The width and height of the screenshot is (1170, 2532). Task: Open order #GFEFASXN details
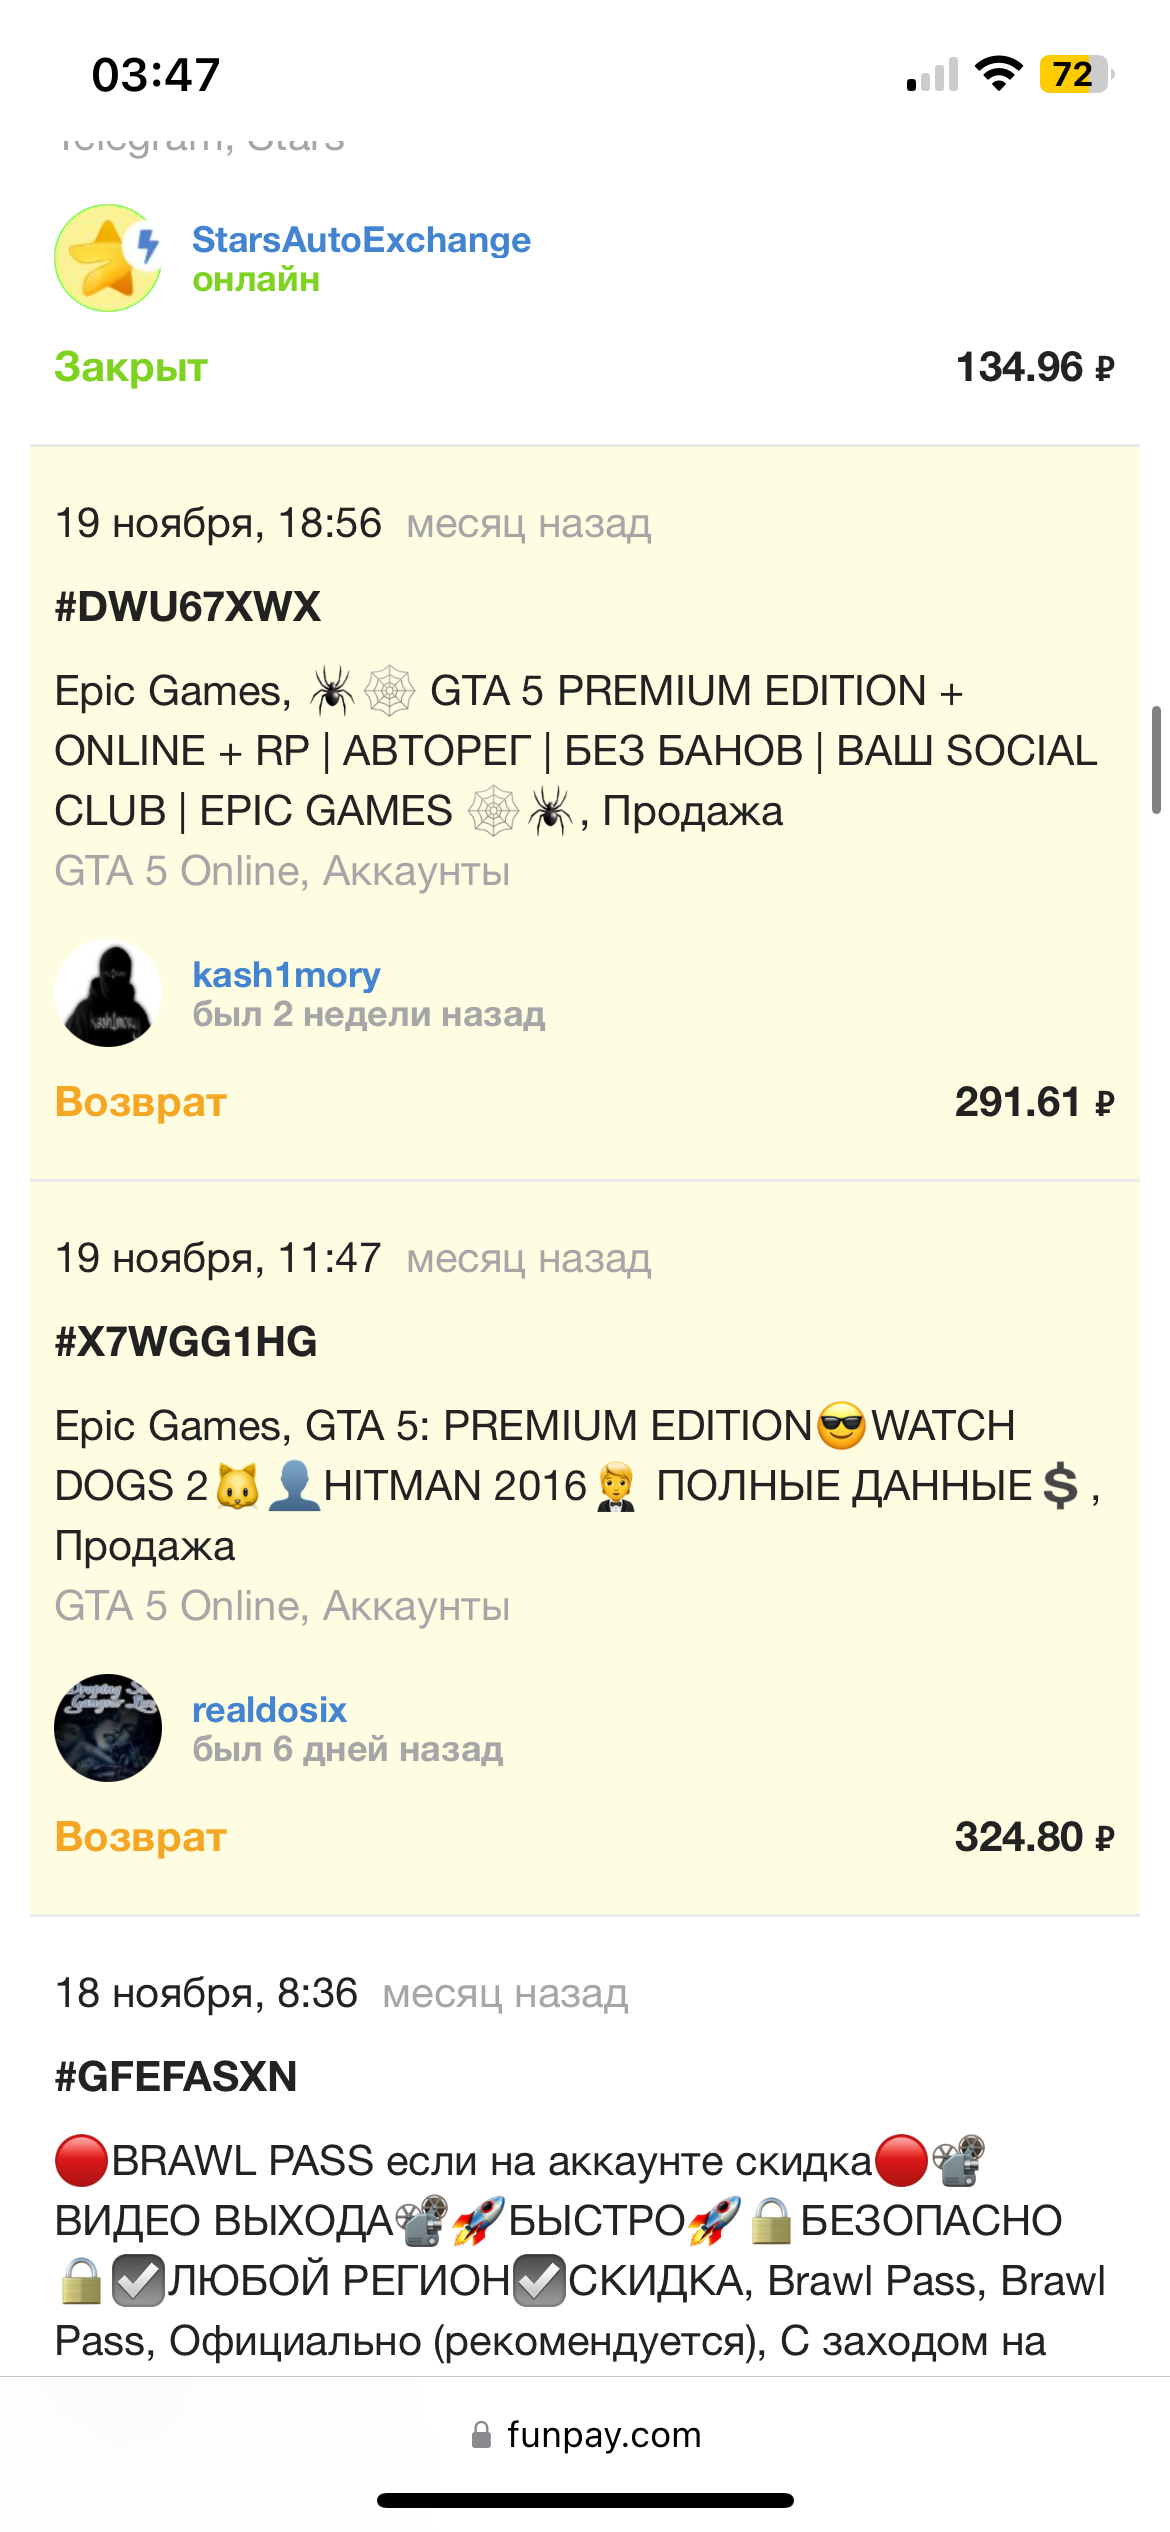pyautogui.click(x=176, y=2077)
